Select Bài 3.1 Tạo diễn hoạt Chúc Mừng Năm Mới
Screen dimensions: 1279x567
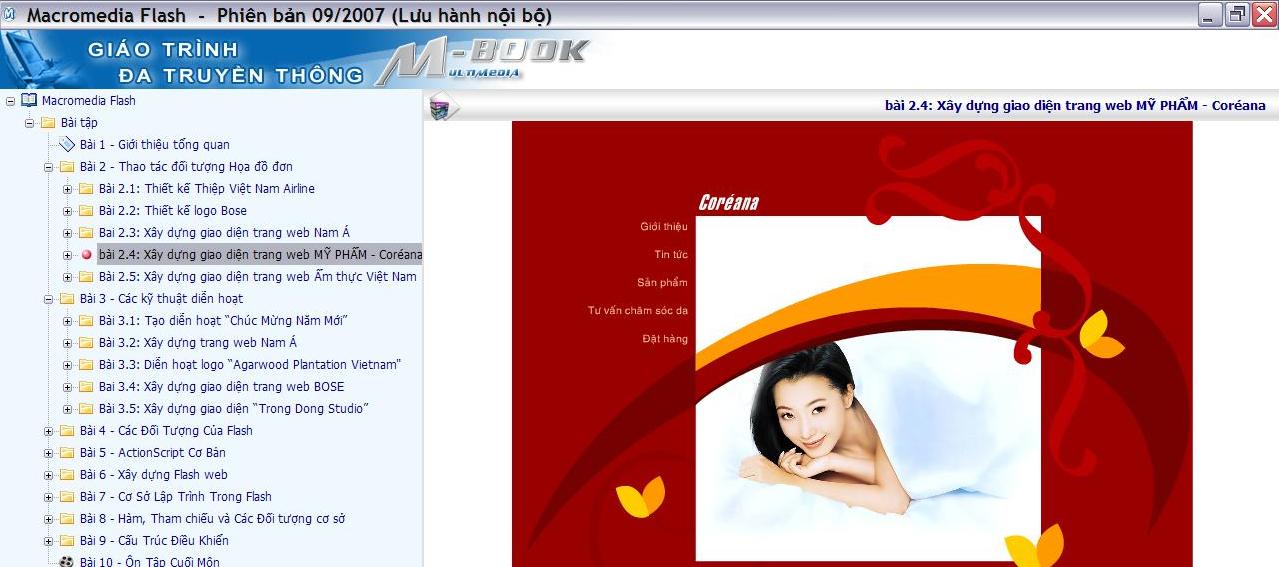[223, 321]
